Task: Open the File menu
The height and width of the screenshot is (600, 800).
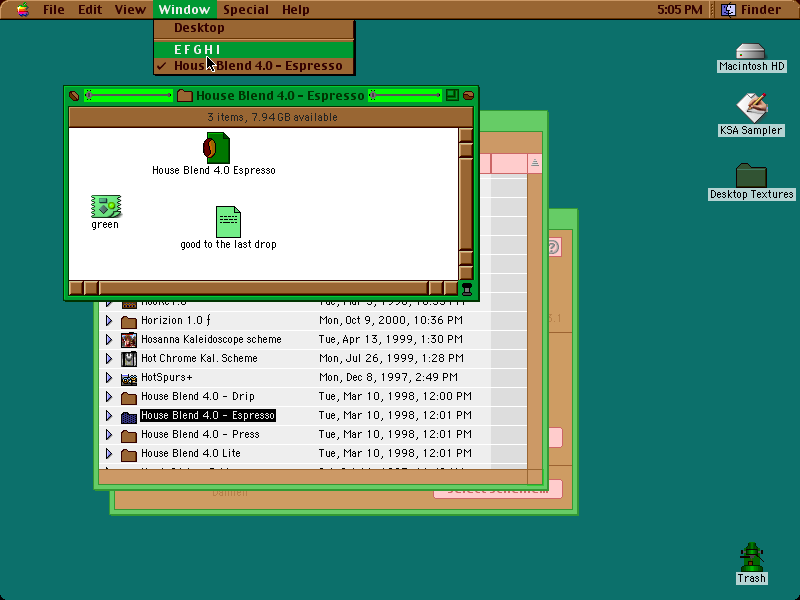Action: point(54,10)
